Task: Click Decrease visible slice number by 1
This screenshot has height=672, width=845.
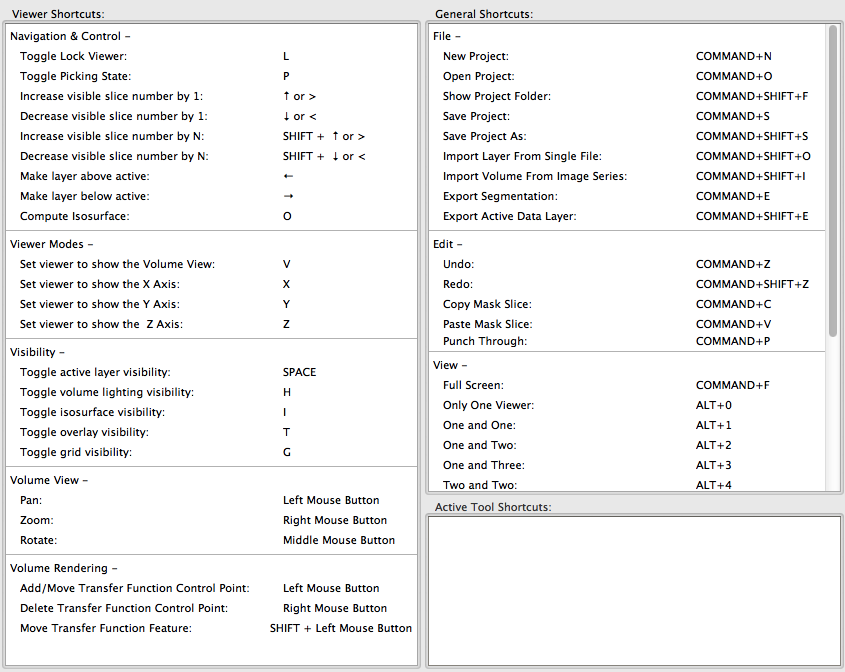Action: [x=114, y=116]
